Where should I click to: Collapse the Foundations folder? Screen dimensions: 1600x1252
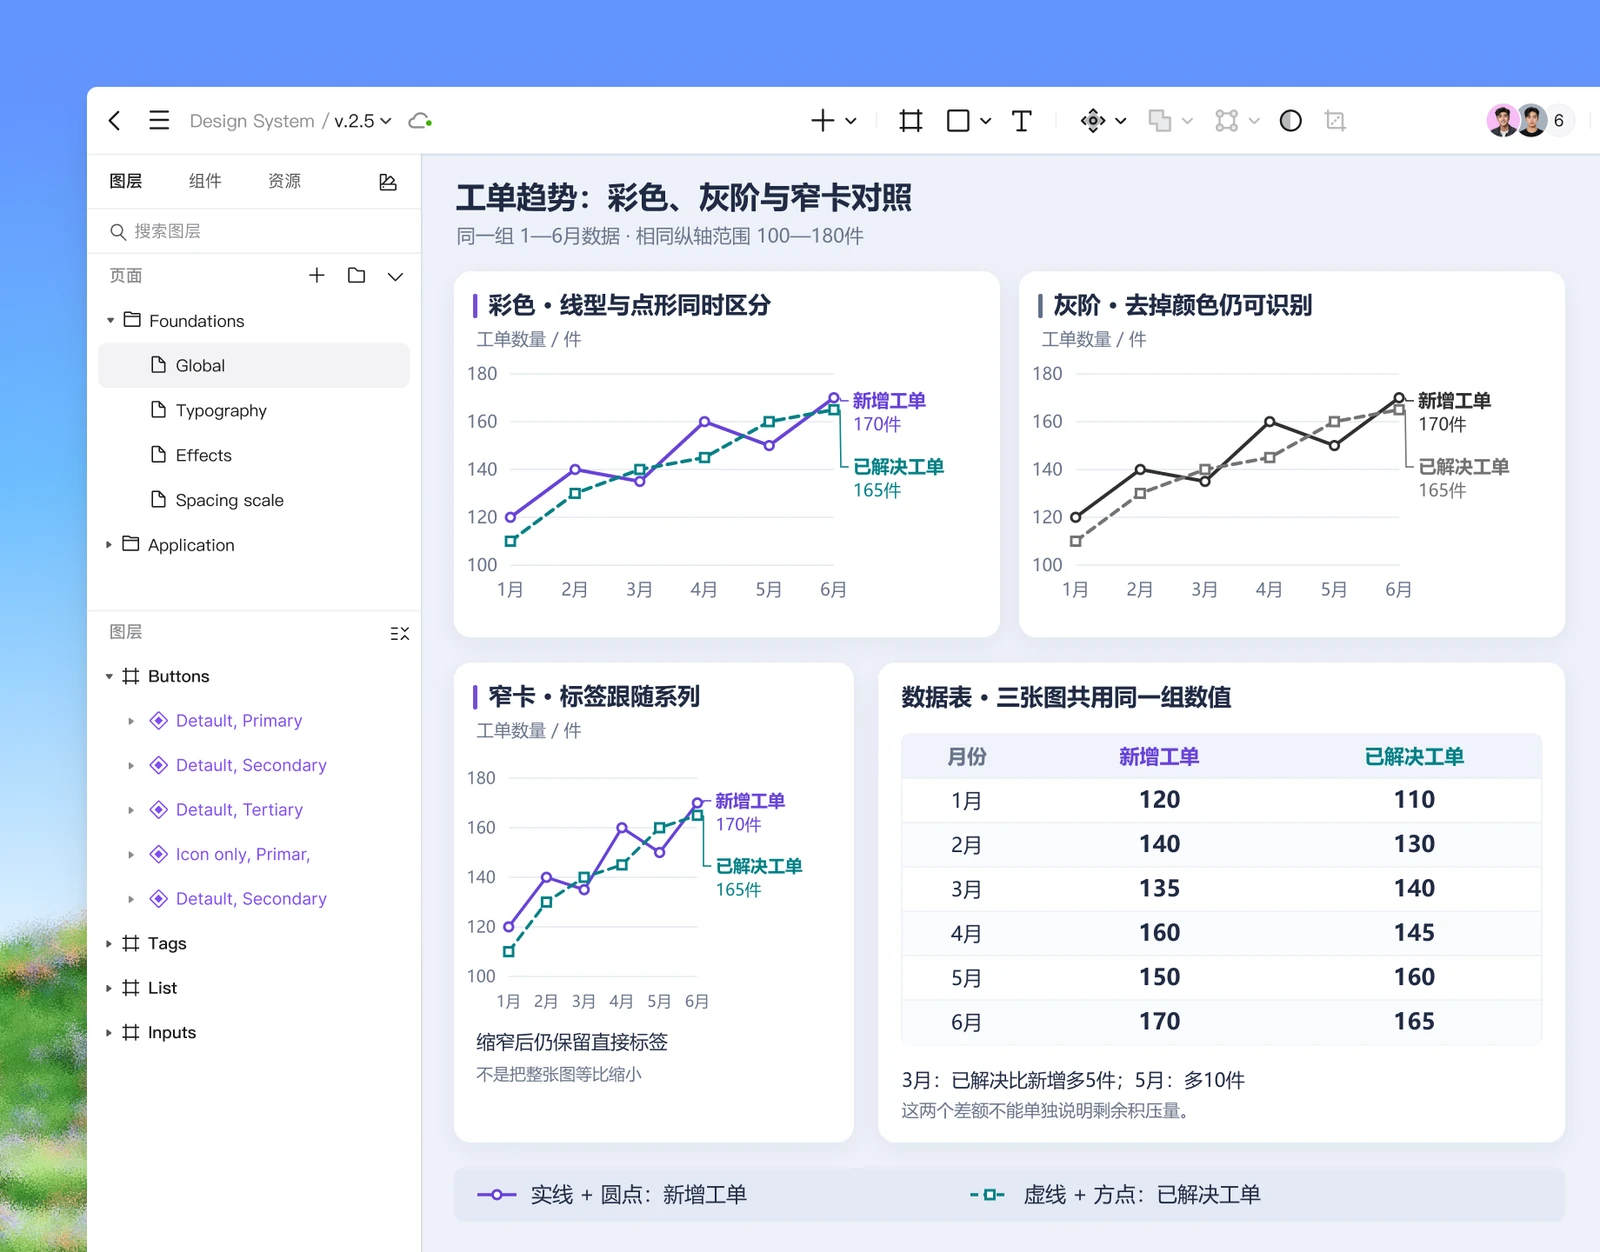110,321
